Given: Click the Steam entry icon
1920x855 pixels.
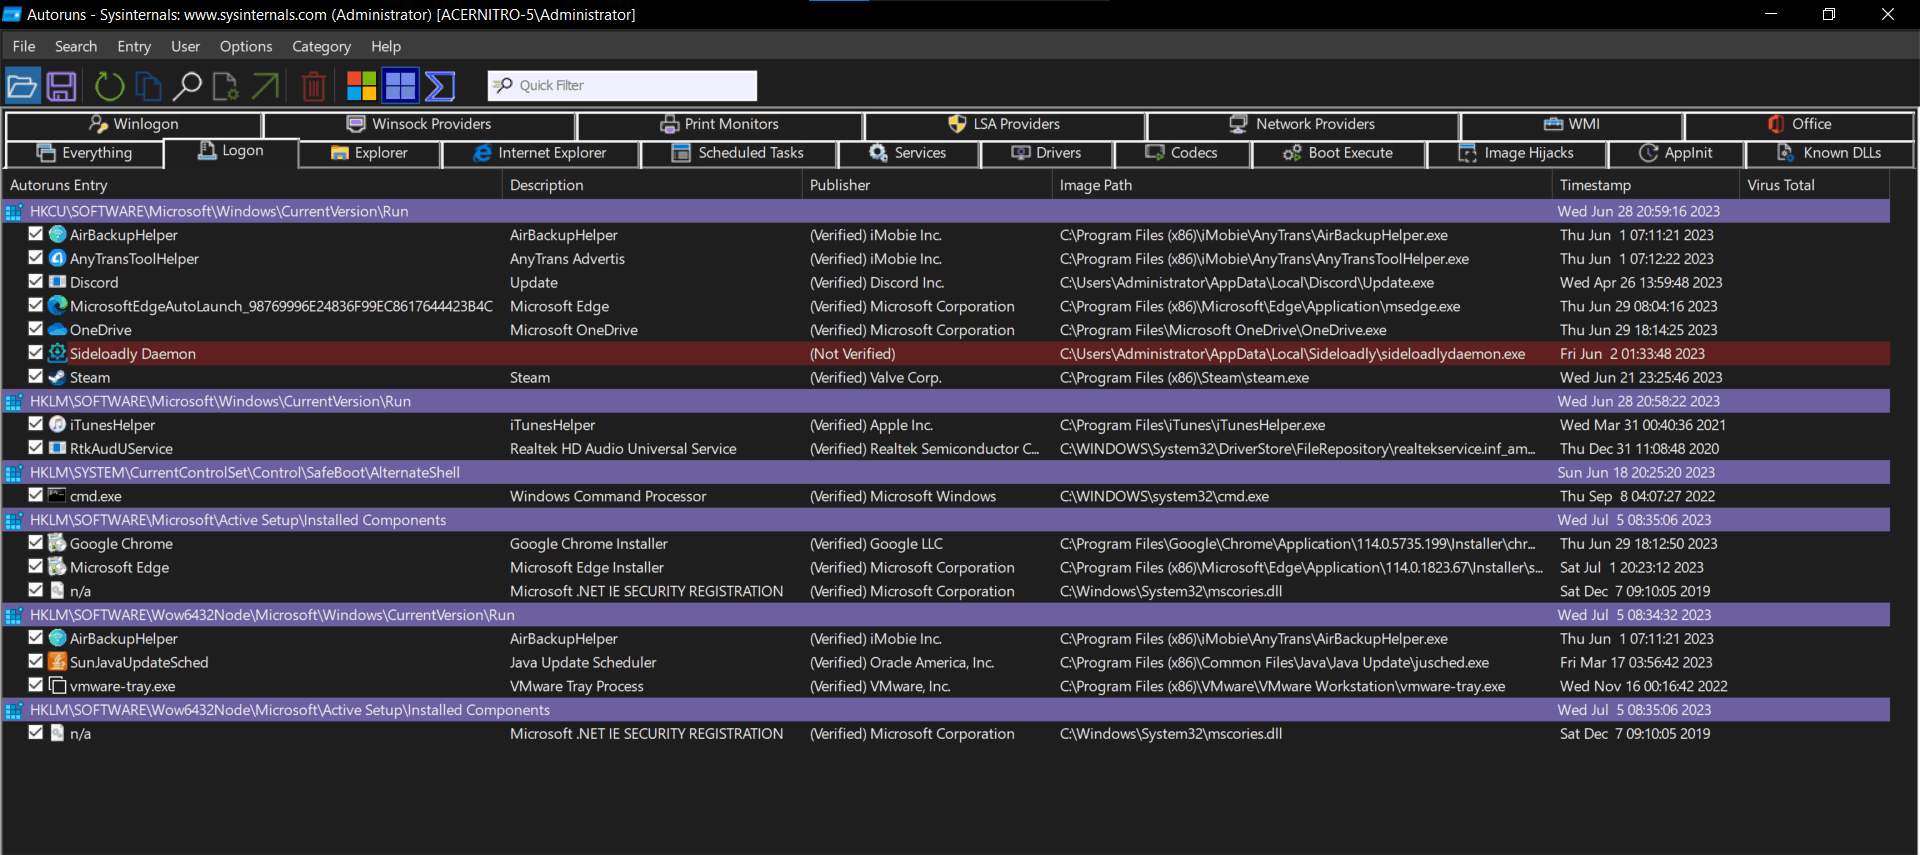Looking at the screenshot, I should 58,377.
